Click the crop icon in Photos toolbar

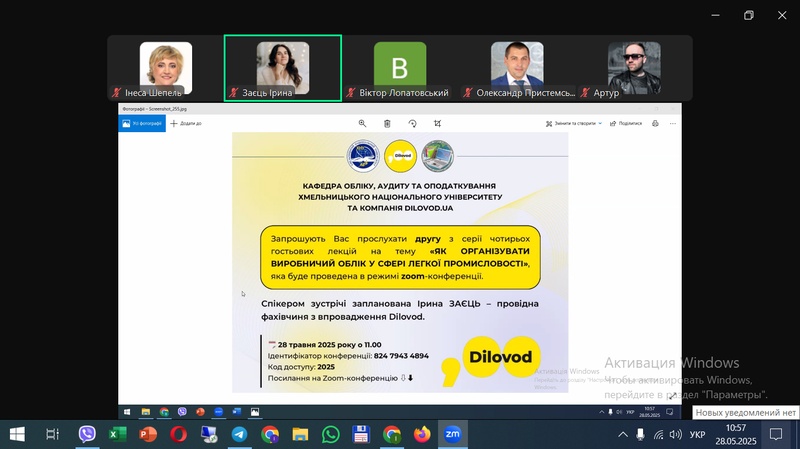[x=437, y=123]
